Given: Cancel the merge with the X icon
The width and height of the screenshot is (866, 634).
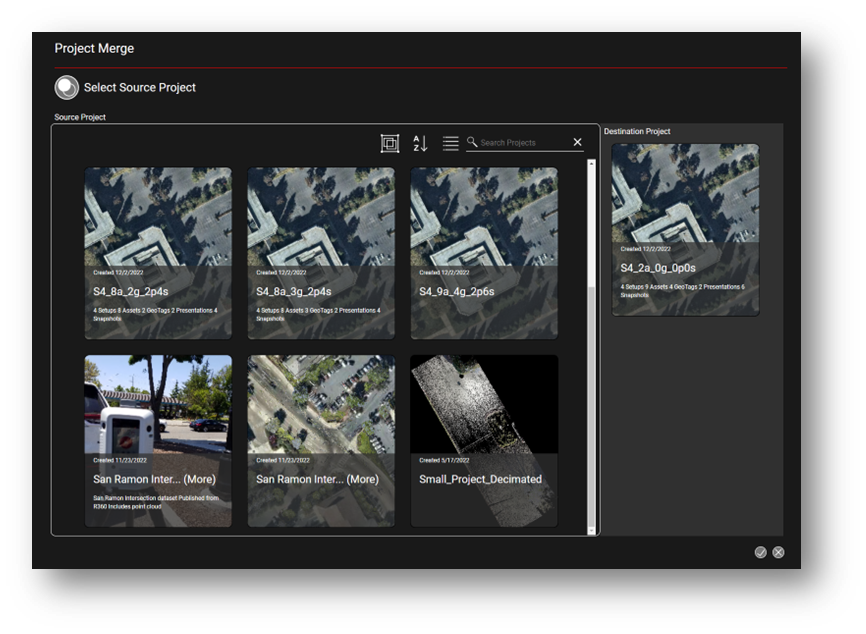Looking at the screenshot, I should (778, 552).
